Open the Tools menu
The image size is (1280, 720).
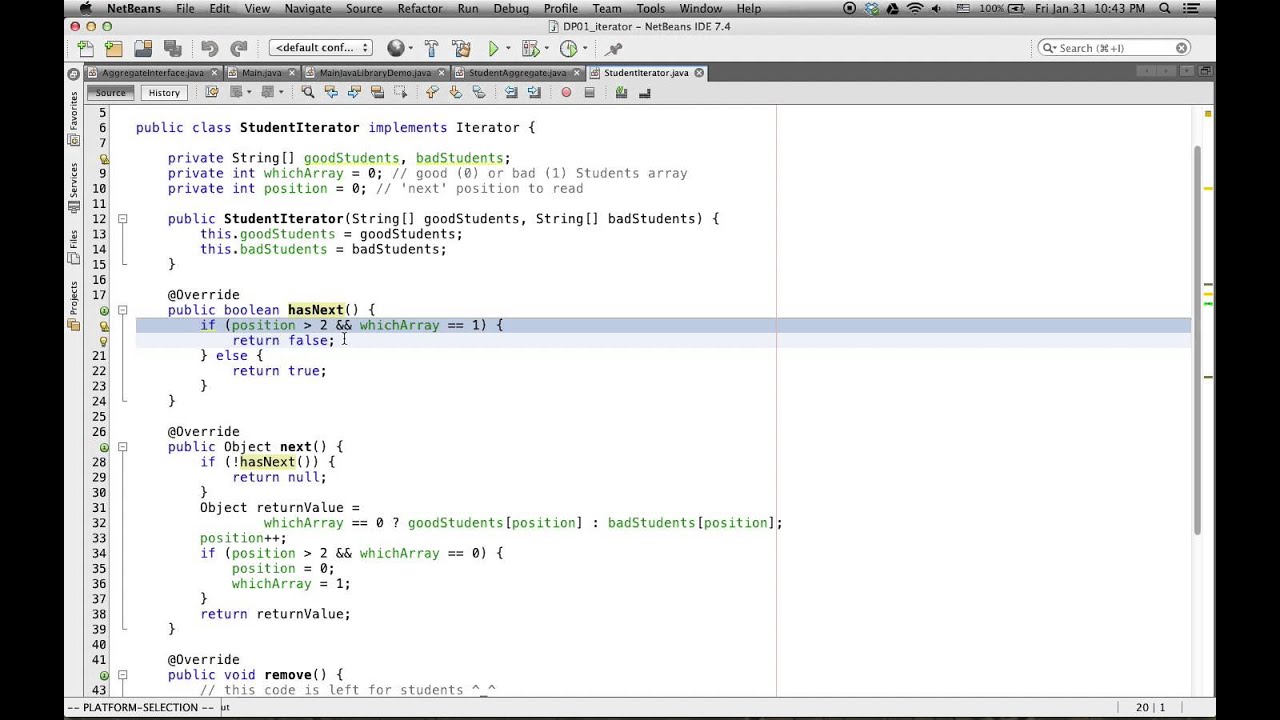[x=650, y=8]
